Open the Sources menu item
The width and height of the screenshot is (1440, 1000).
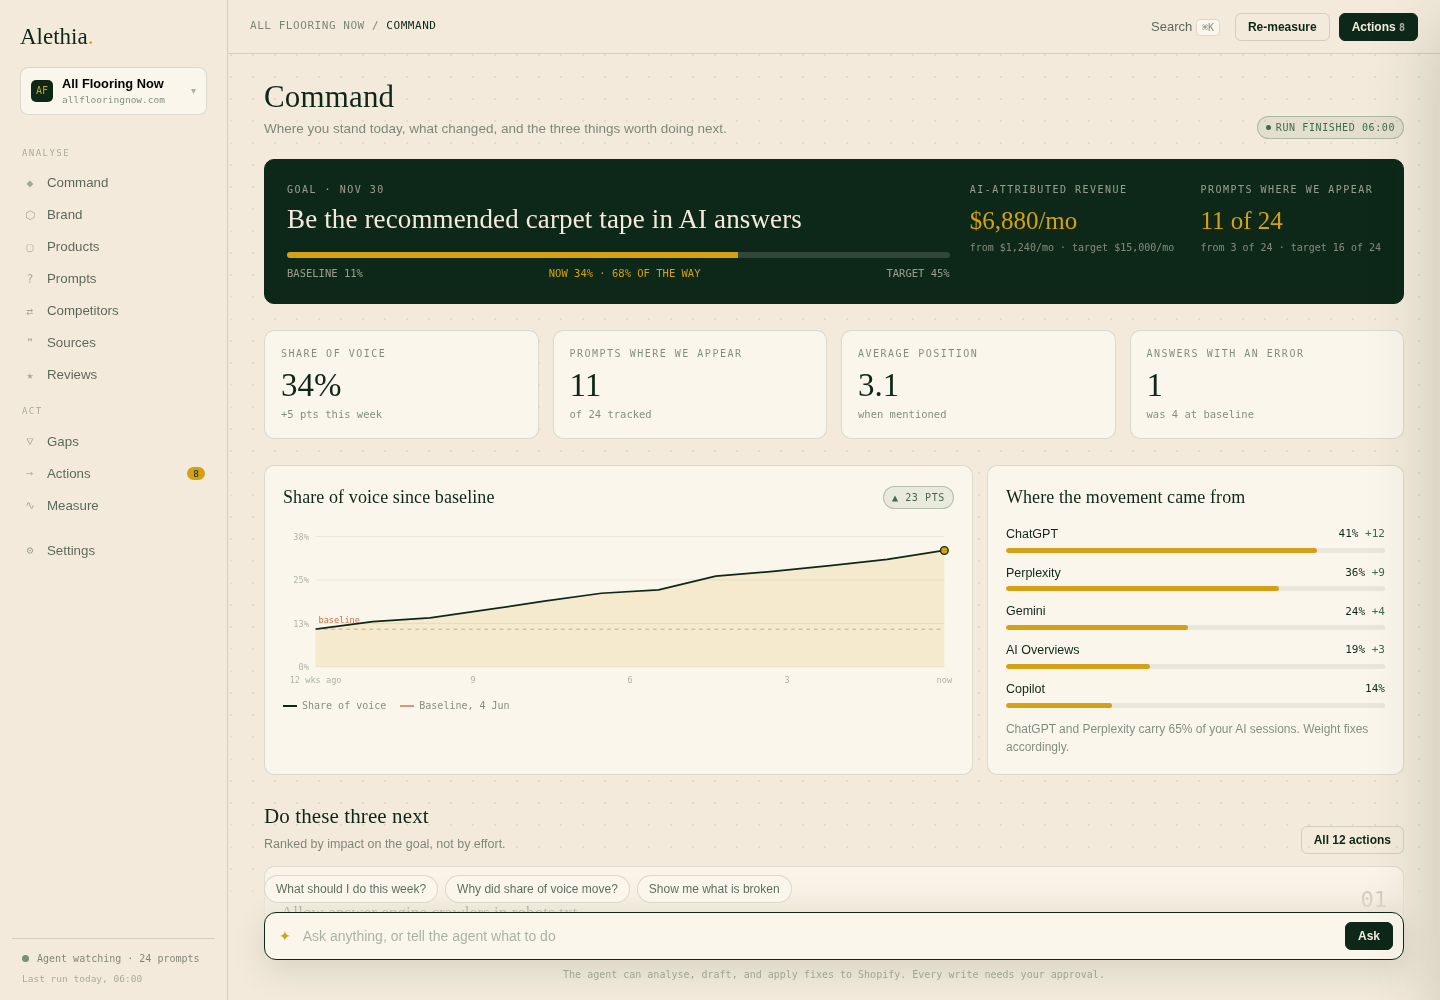tap(113, 343)
